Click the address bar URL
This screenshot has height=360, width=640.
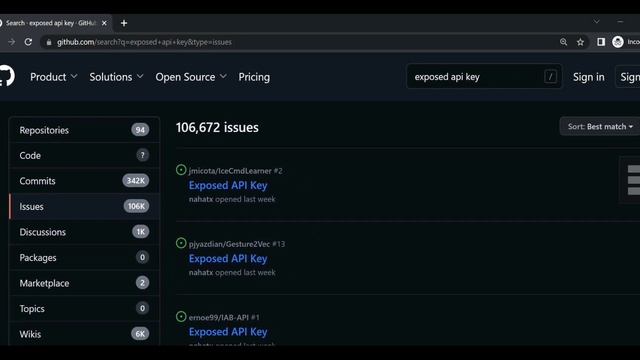[144, 42]
